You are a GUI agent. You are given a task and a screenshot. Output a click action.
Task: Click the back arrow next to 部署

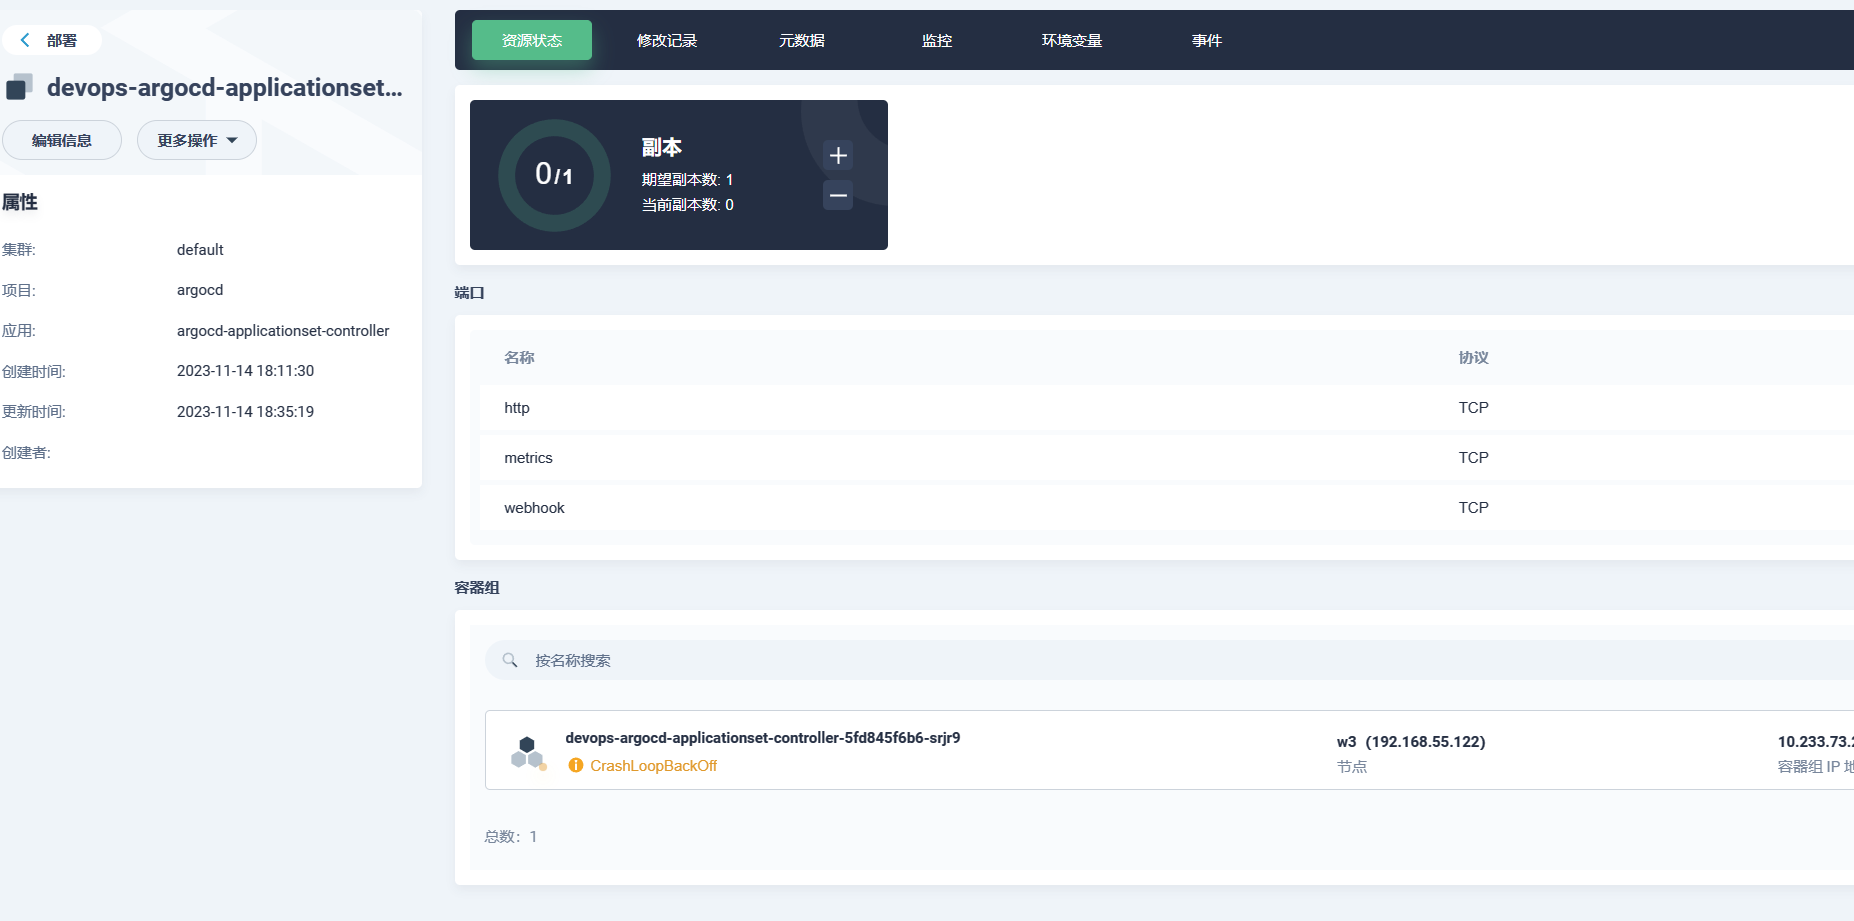tap(24, 39)
